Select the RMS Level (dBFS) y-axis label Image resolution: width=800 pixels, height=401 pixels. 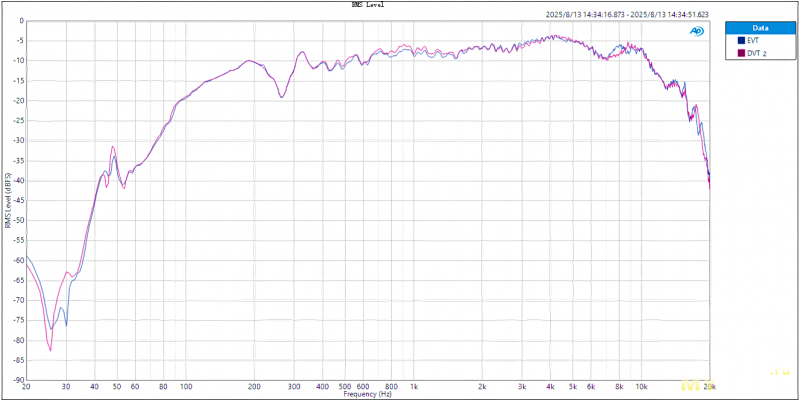coord(7,201)
